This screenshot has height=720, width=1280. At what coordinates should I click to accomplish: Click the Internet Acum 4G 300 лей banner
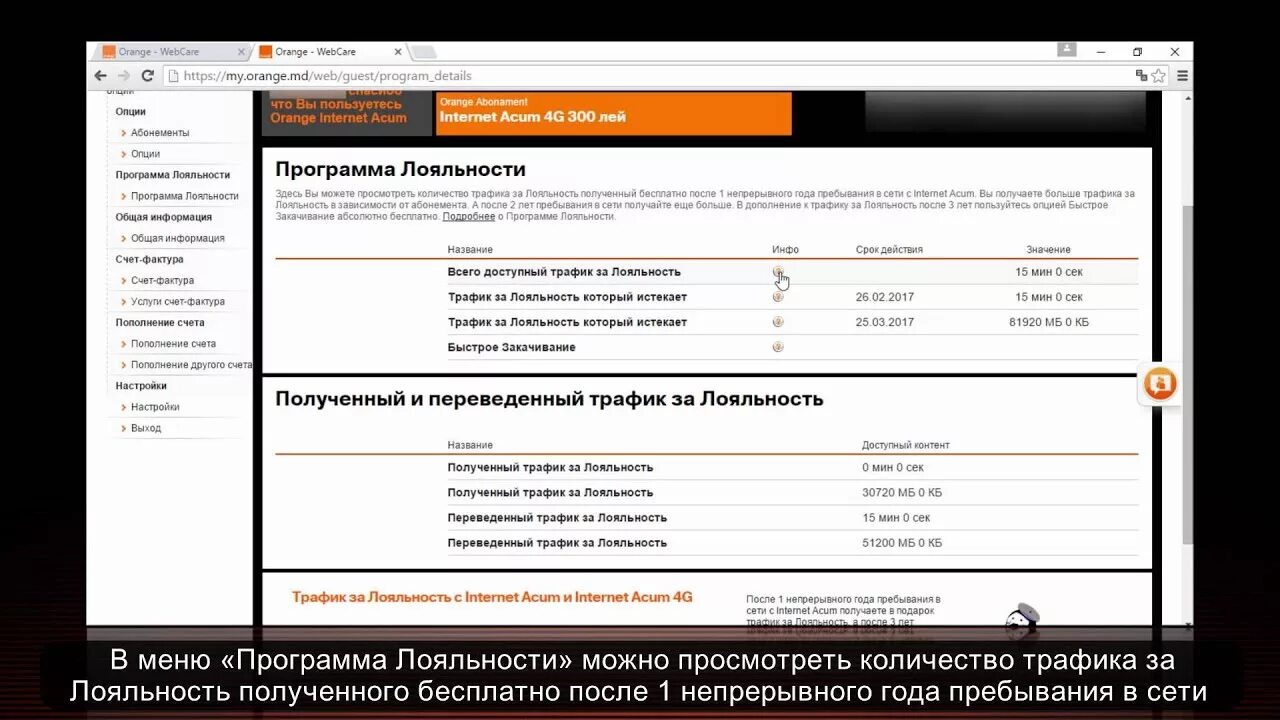(614, 113)
